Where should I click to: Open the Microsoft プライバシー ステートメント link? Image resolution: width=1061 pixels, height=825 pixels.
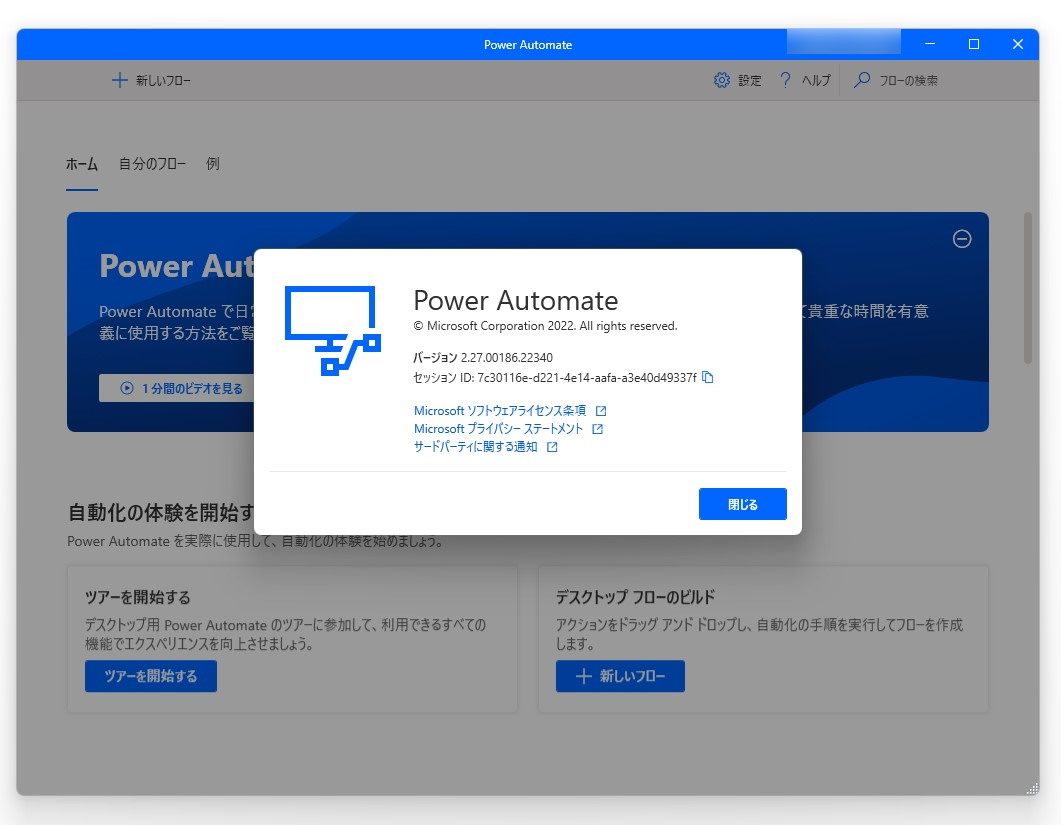pos(499,430)
